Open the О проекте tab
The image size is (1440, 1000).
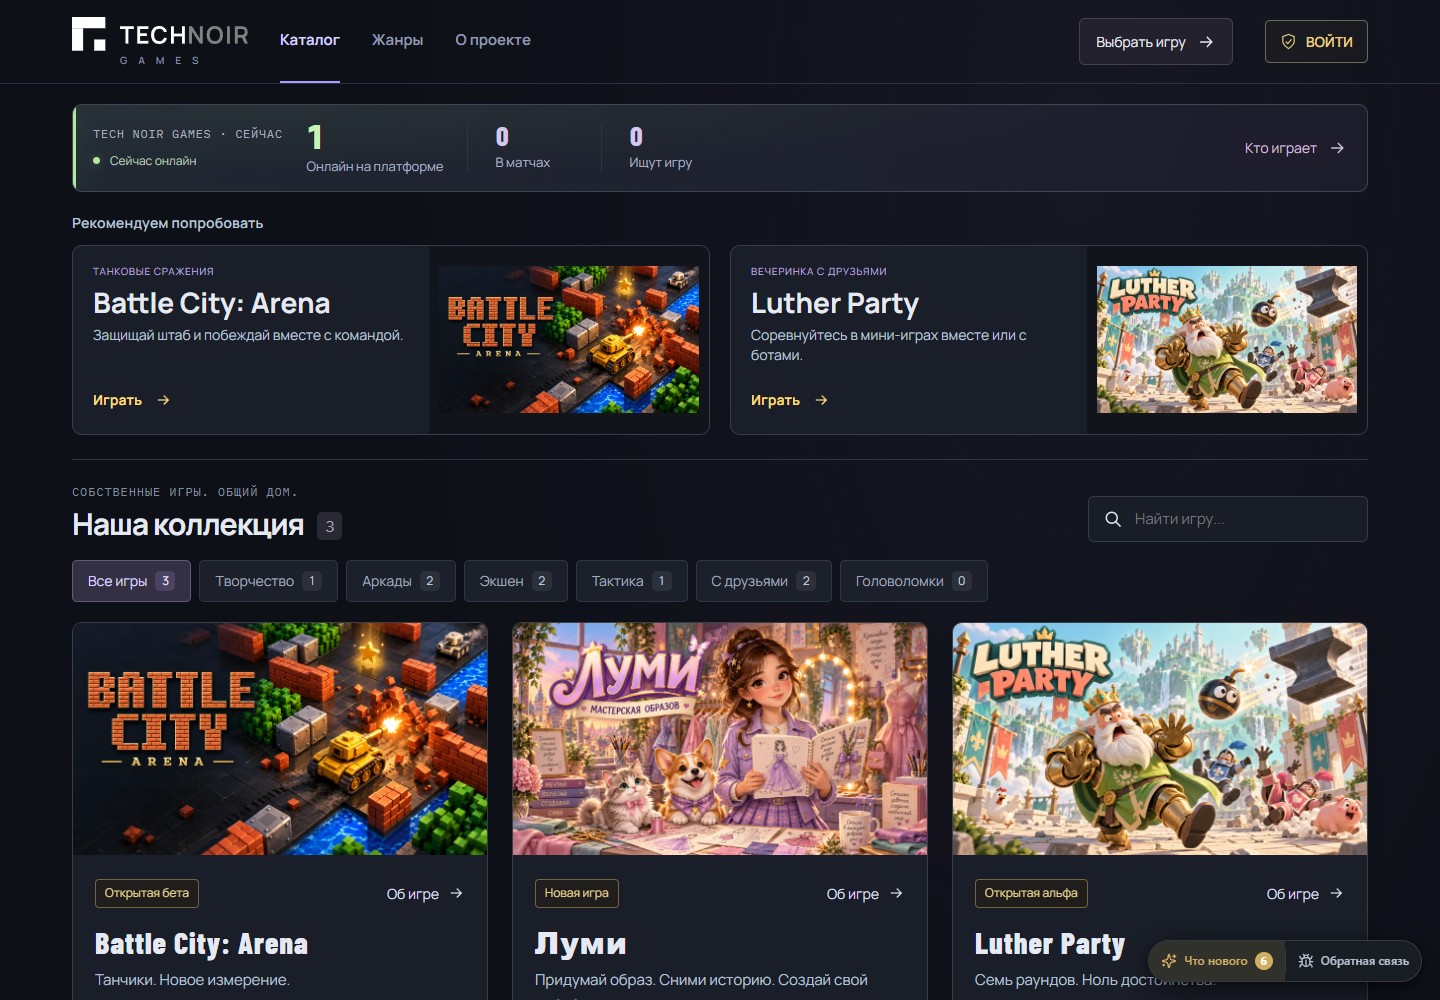pos(493,40)
